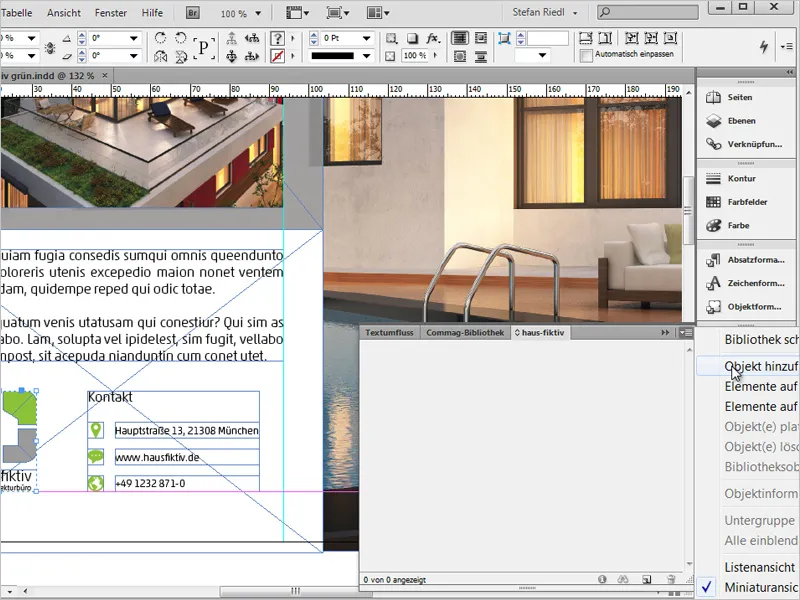Click the search field in app bar
800x600 pixels.
[x=648, y=12]
